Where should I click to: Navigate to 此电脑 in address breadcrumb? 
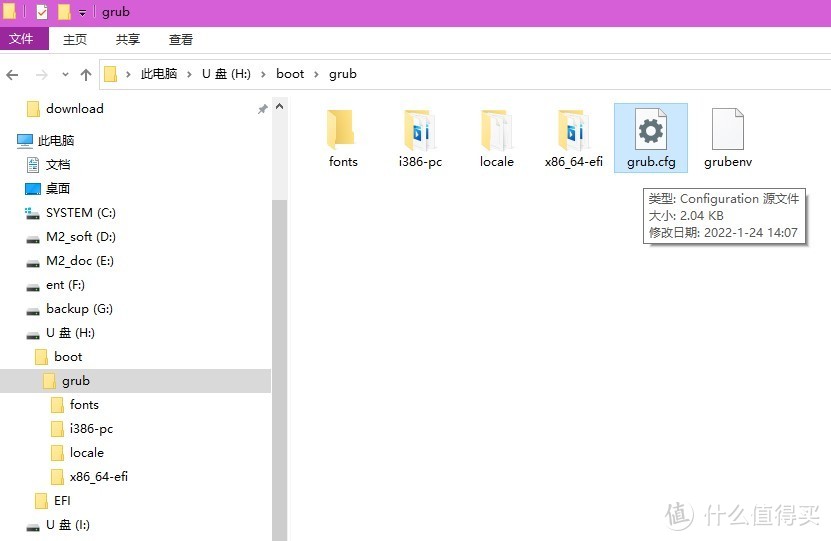pos(158,74)
